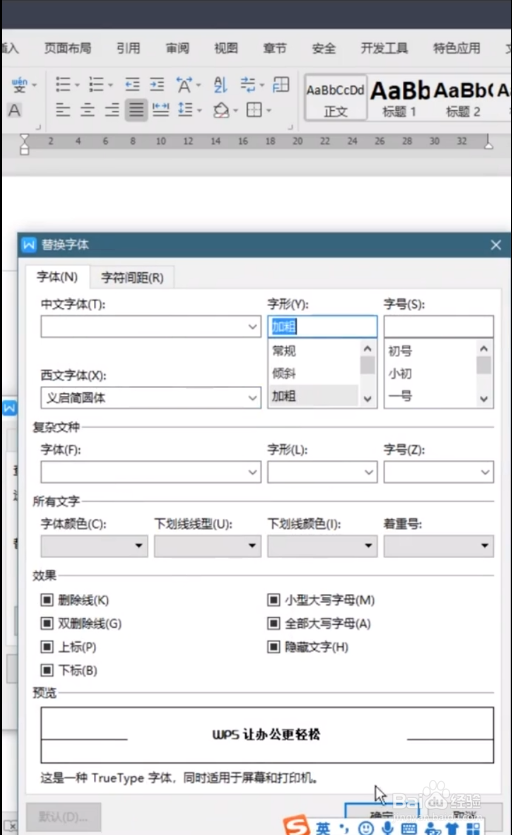Click the 默认(D)... button

[63, 817]
